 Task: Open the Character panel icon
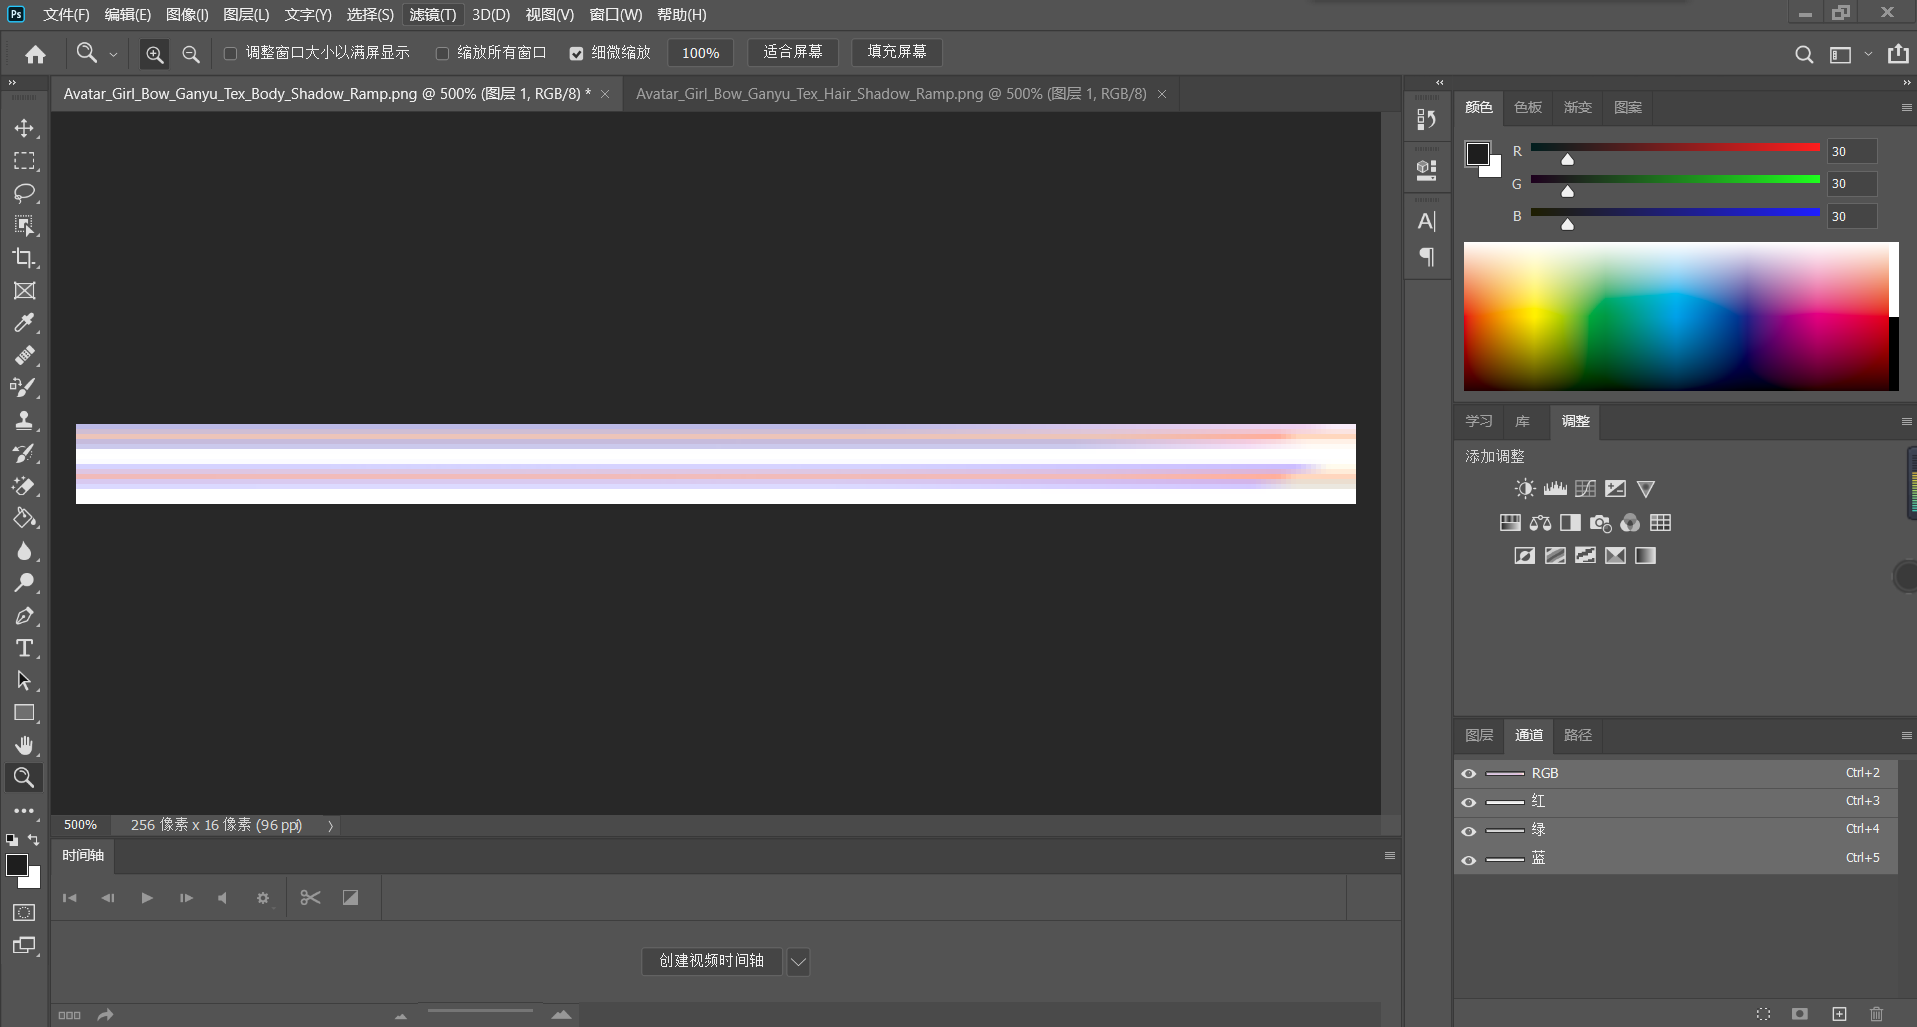tap(1427, 221)
